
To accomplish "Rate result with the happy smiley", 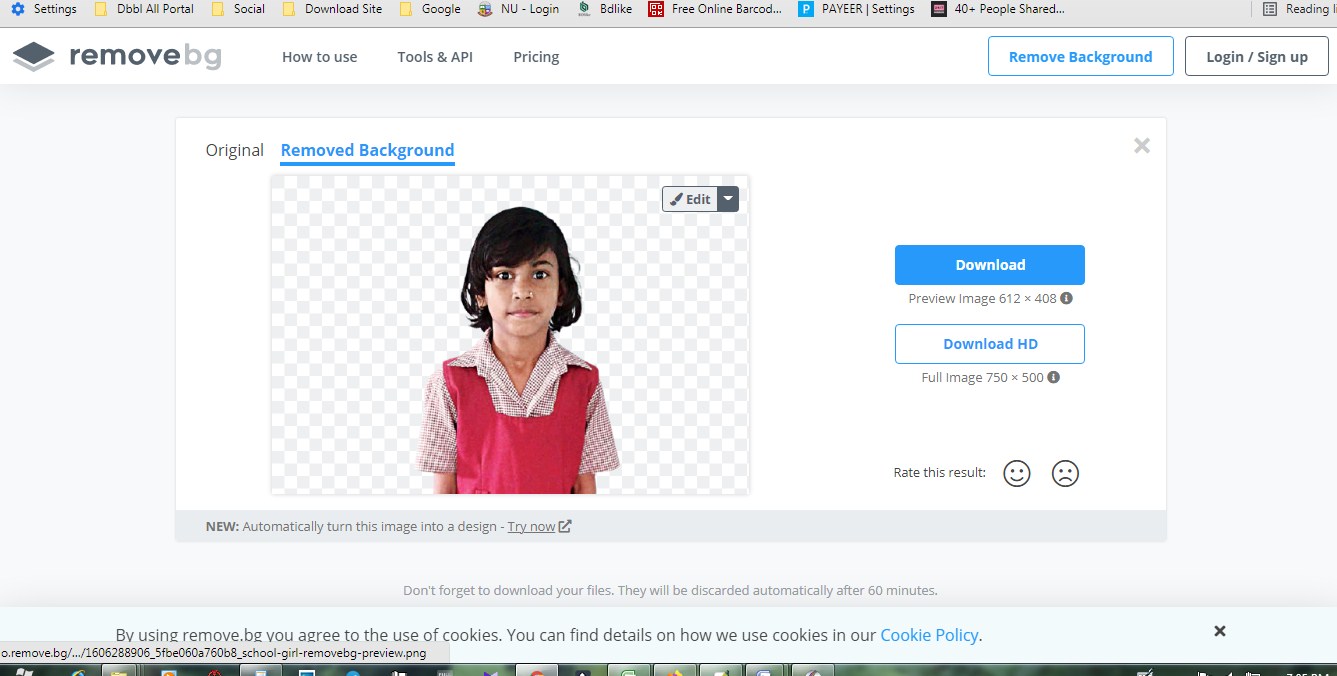I will pos(1017,473).
